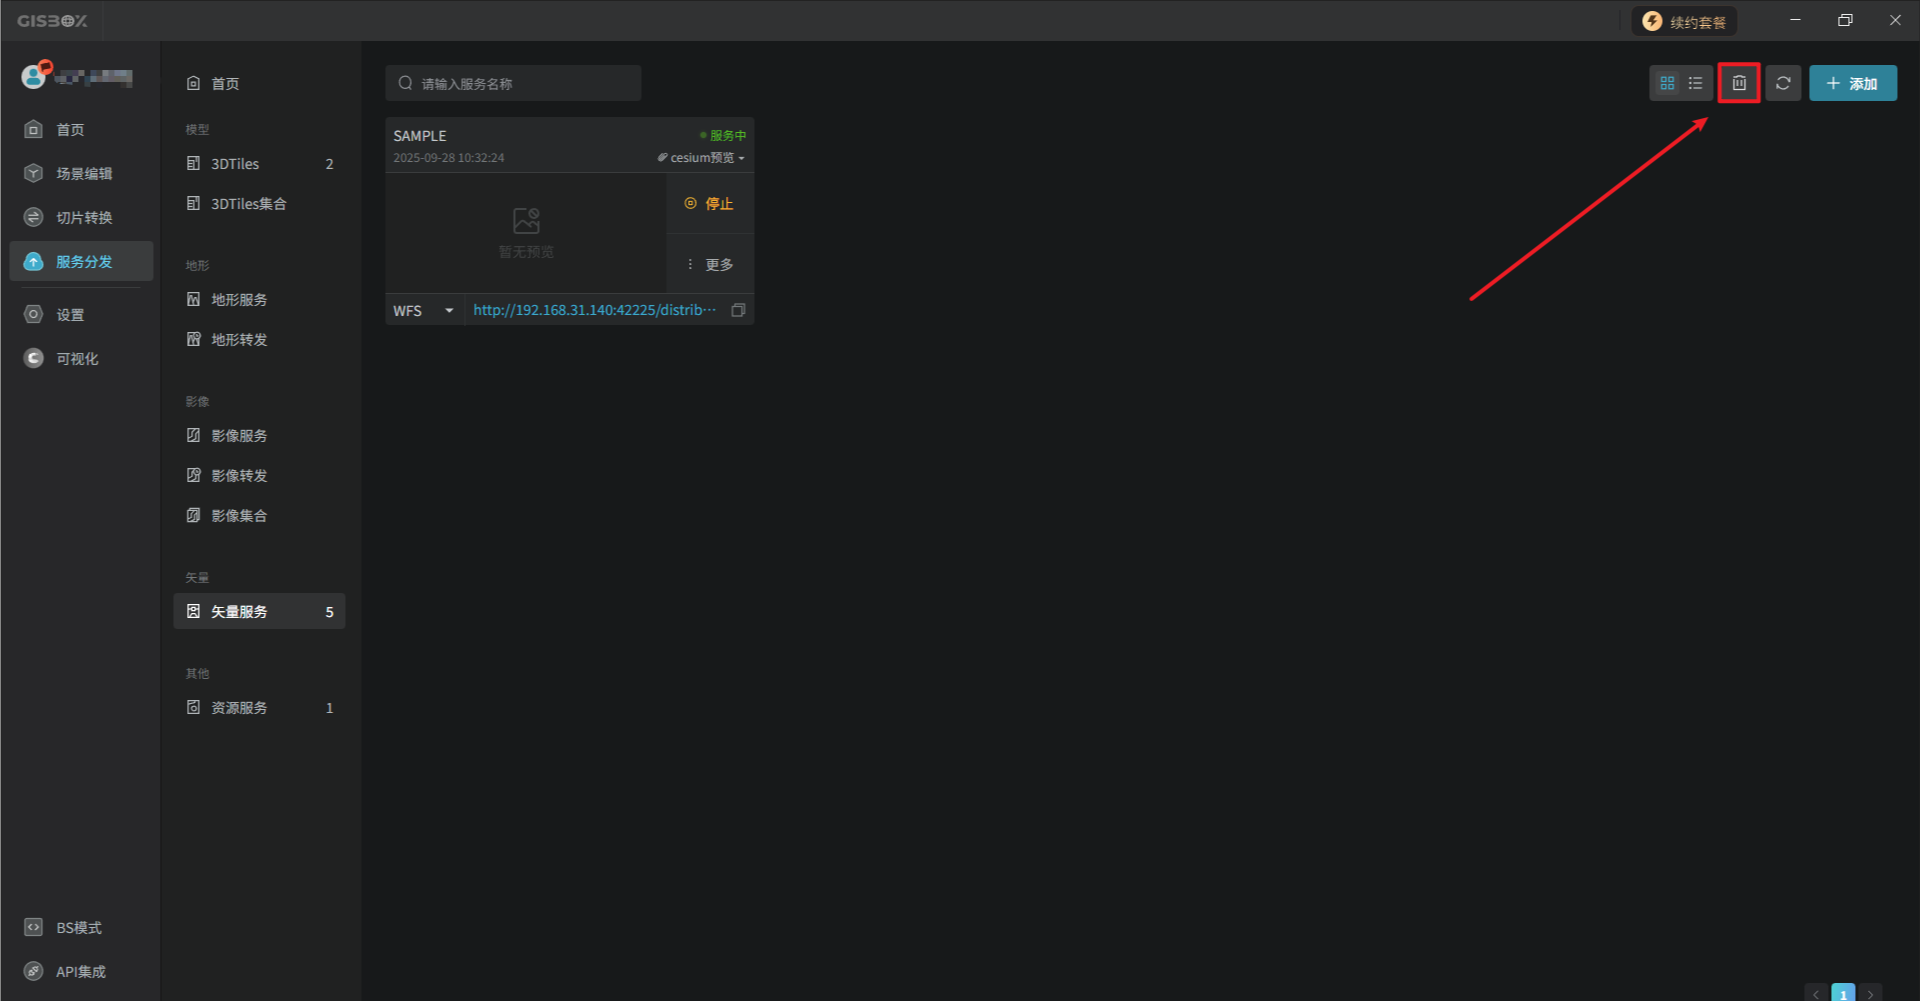Stop the SAMPLE service with 停止
Image resolution: width=1920 pixels, height=1001 pixels.
tap(710, 204)
